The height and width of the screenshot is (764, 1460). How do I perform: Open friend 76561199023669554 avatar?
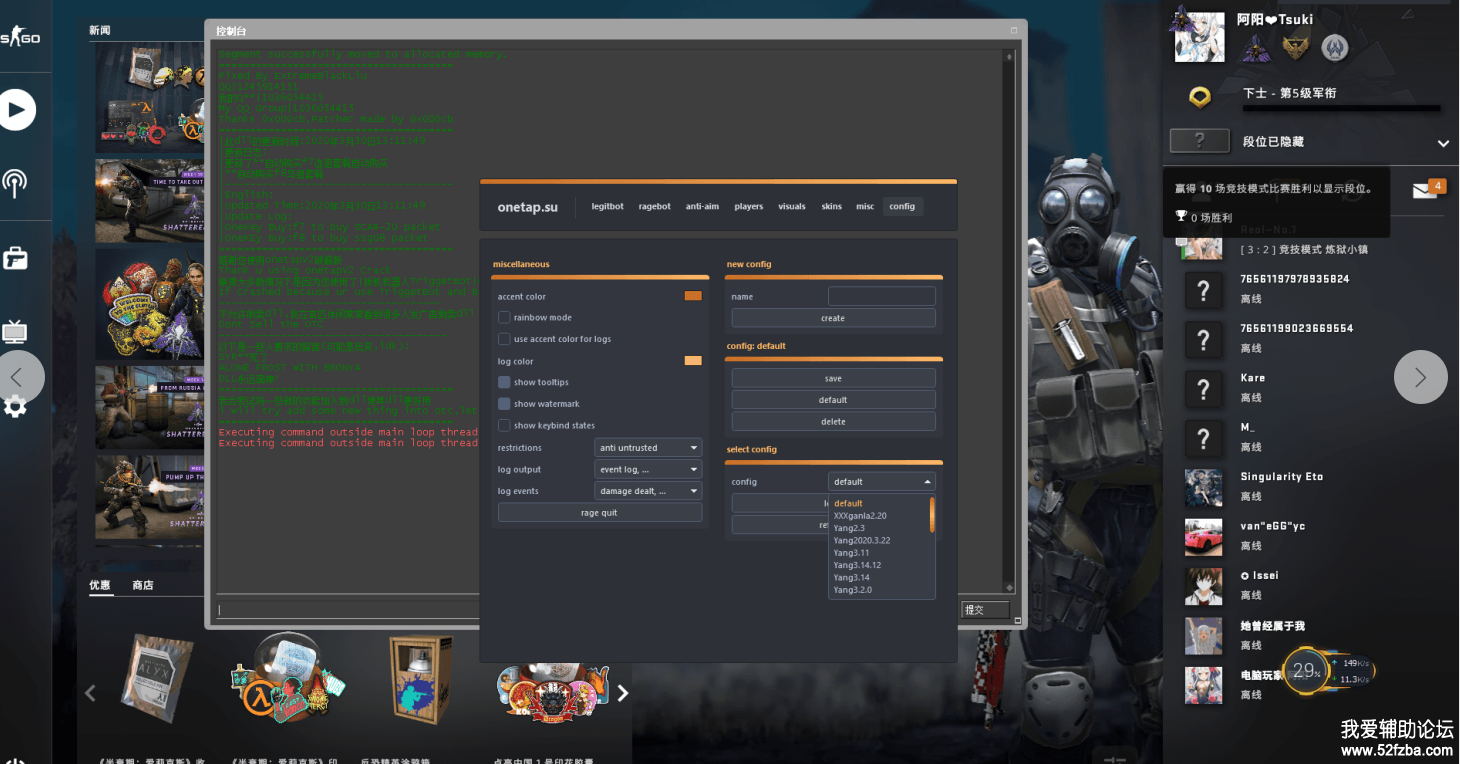pyautogui.click(x=1204, y=340)
